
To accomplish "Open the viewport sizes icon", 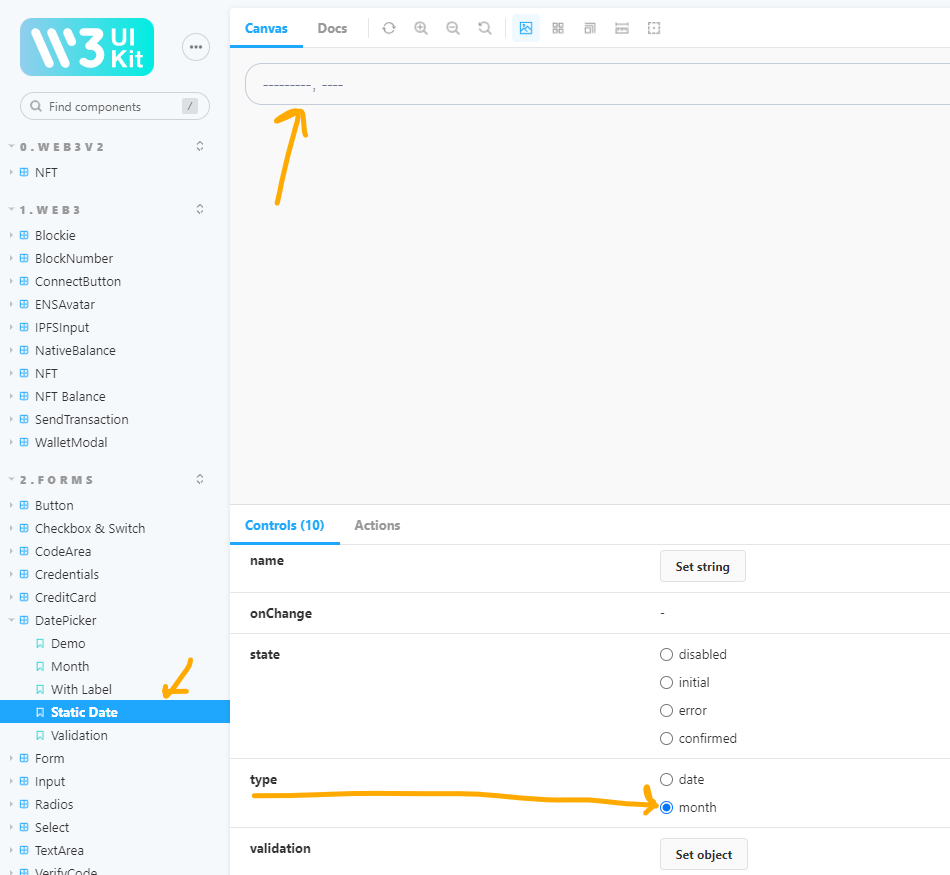I will [x=589, y=28].
